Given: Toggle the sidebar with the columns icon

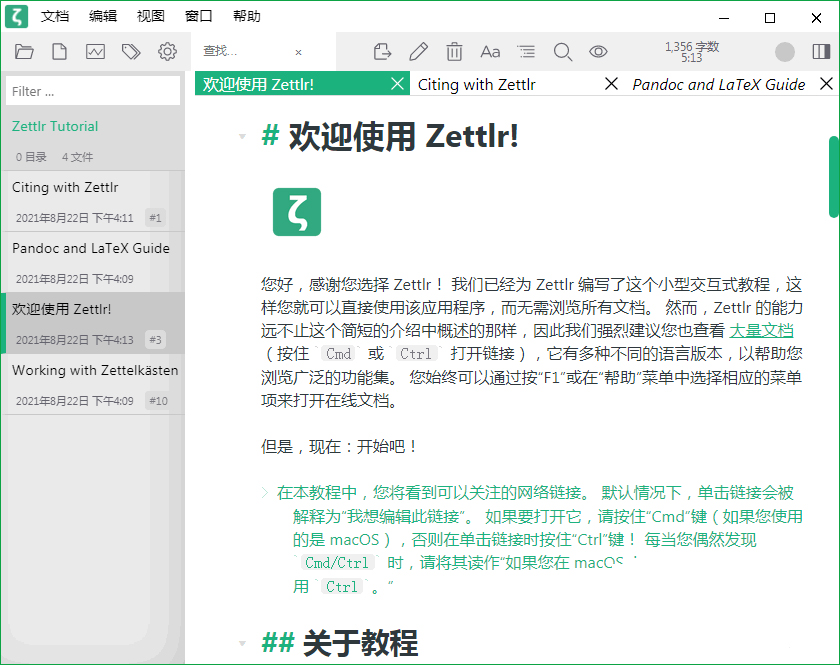Looking at the screenshot, I should (821, 51).
